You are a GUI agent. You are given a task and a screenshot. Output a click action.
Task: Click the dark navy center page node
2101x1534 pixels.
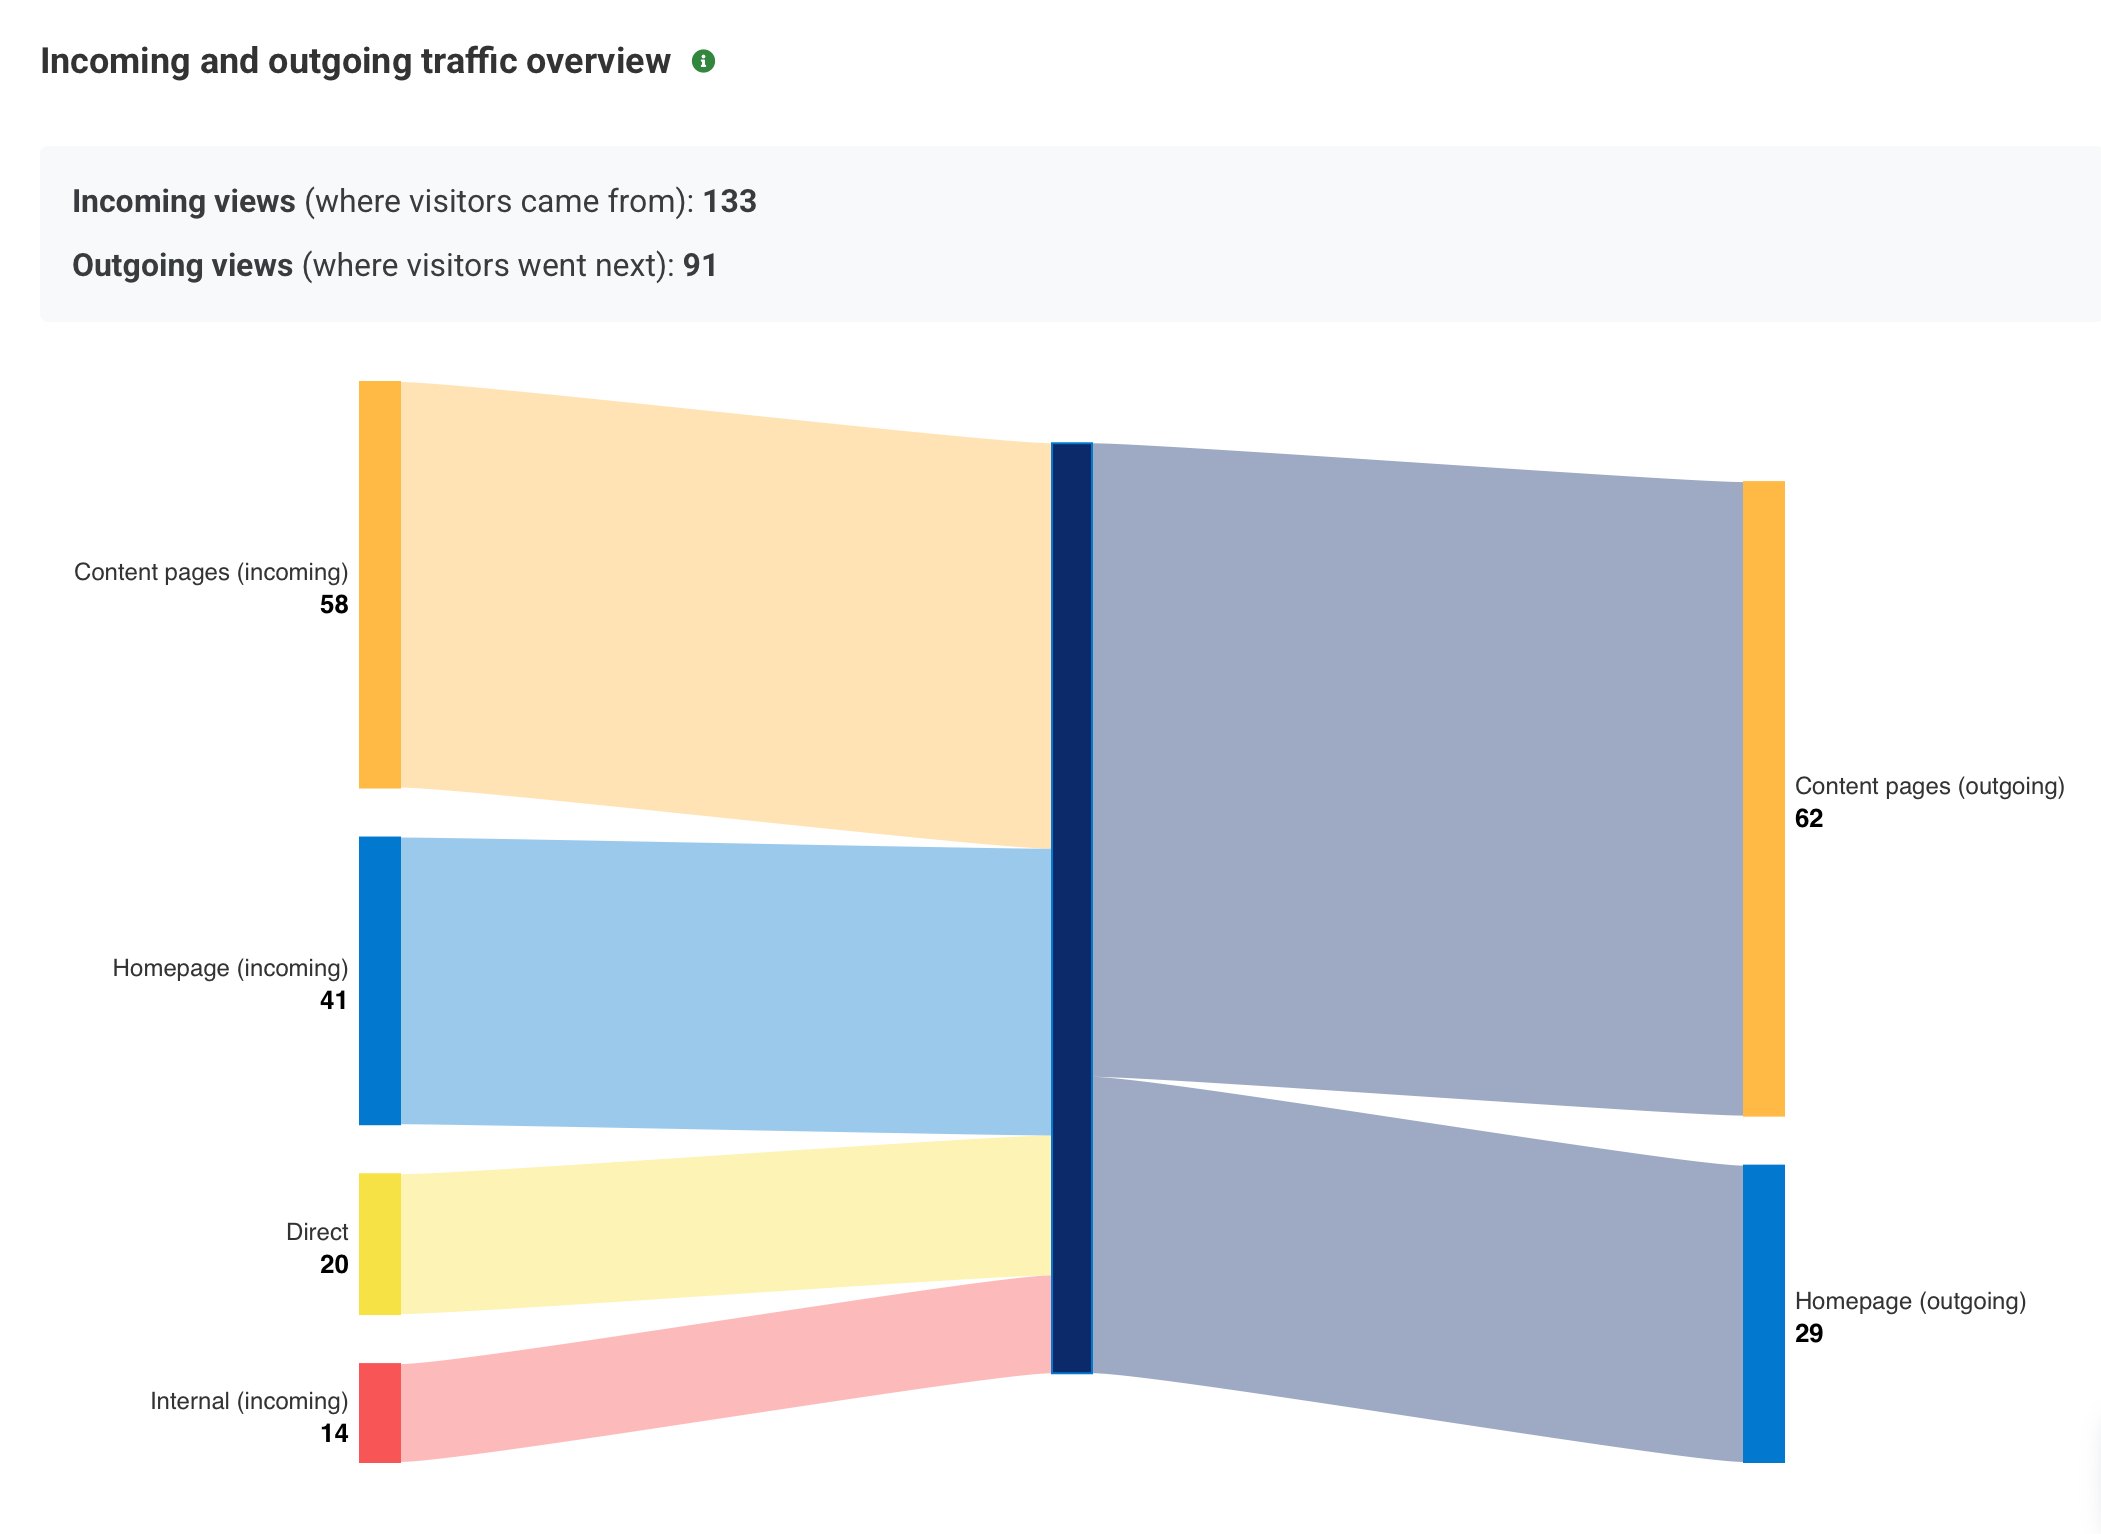pos(1072,907)
